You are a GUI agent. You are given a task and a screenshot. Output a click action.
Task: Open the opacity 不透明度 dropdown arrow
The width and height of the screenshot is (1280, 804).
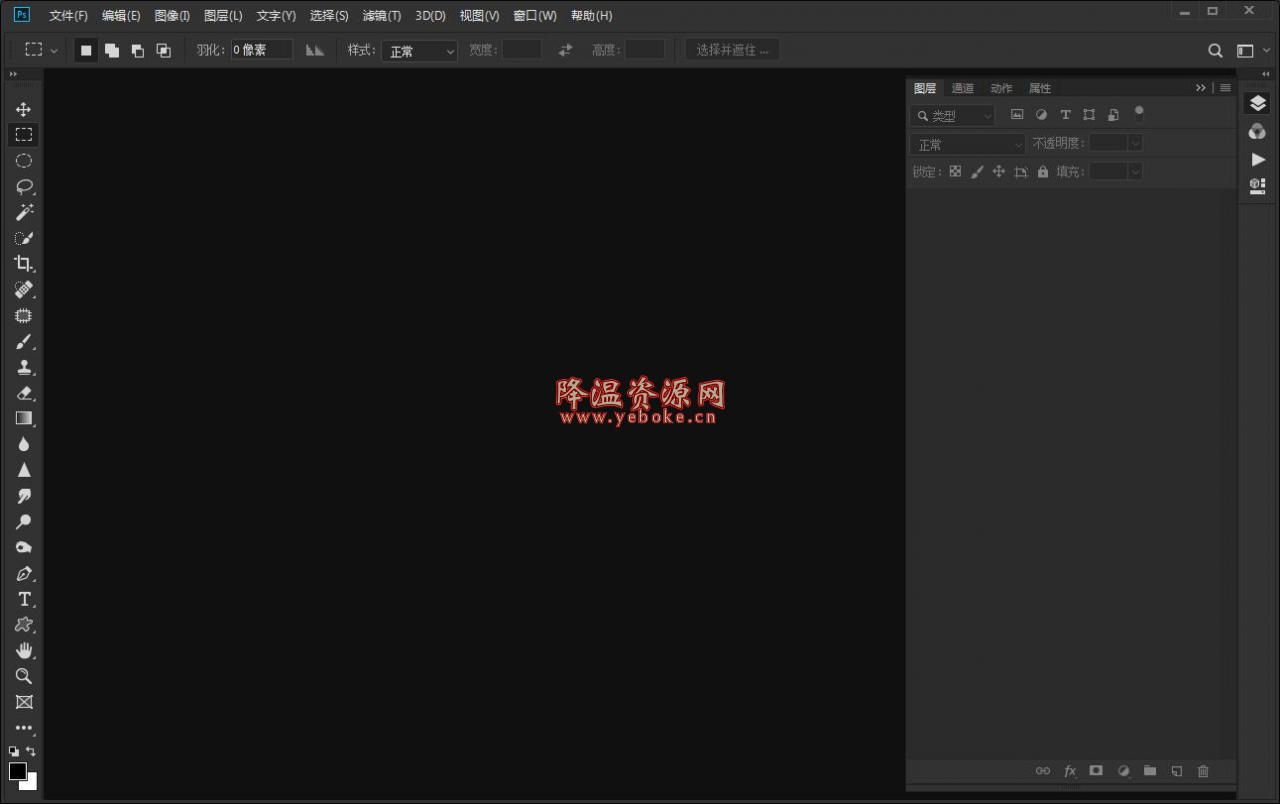pos(1135,144)
